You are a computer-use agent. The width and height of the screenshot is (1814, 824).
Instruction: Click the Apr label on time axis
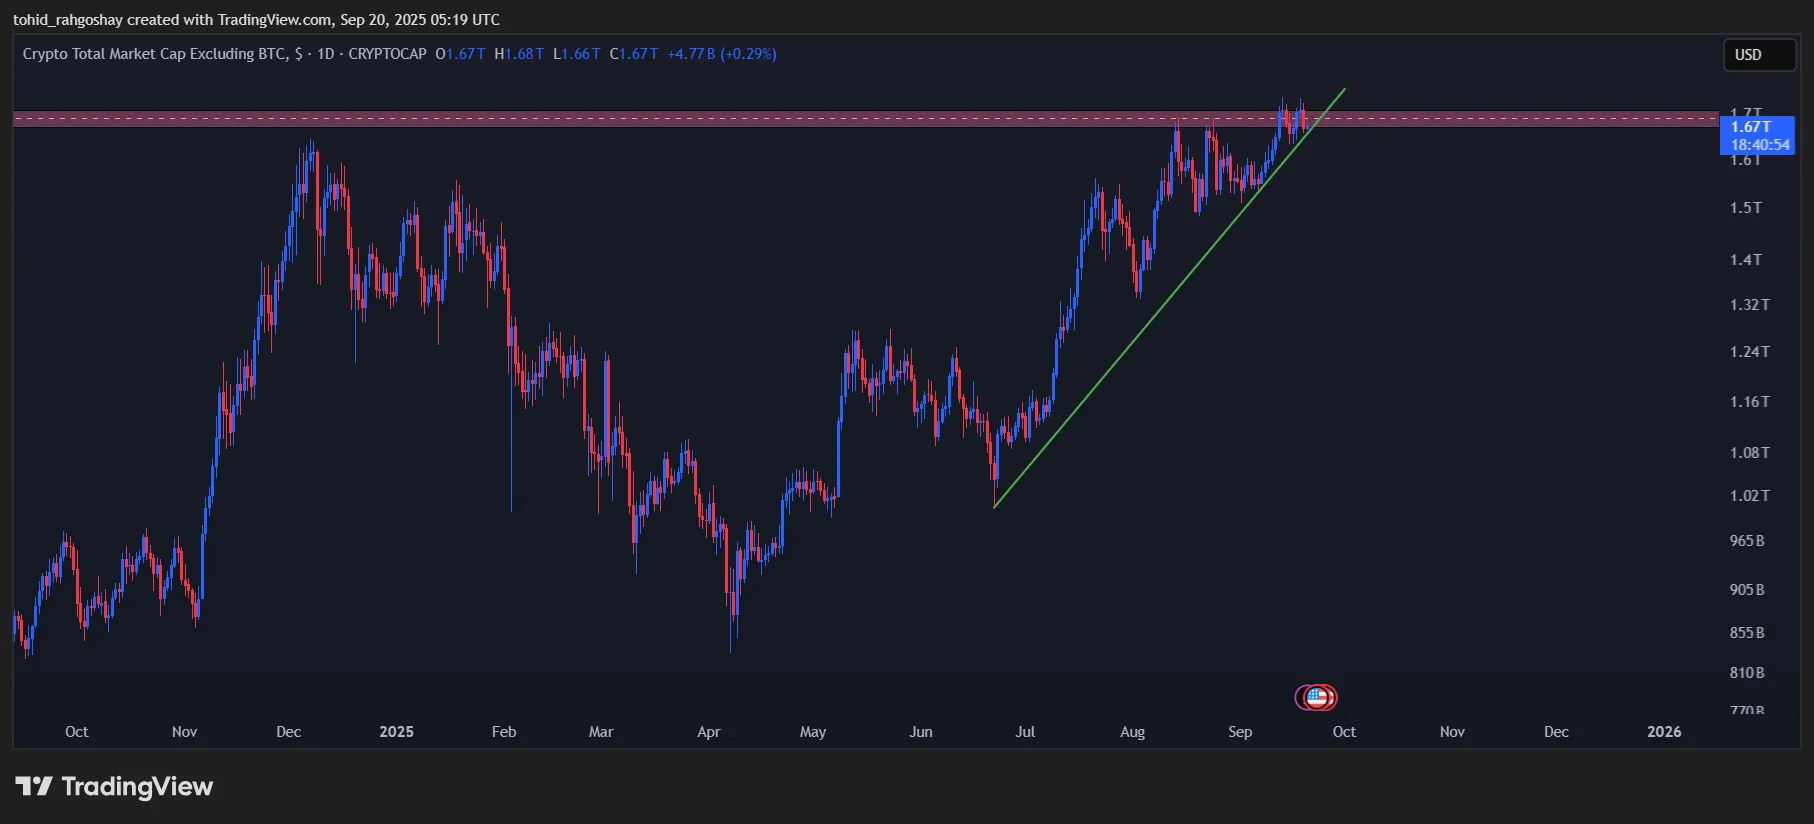(708, 732)
